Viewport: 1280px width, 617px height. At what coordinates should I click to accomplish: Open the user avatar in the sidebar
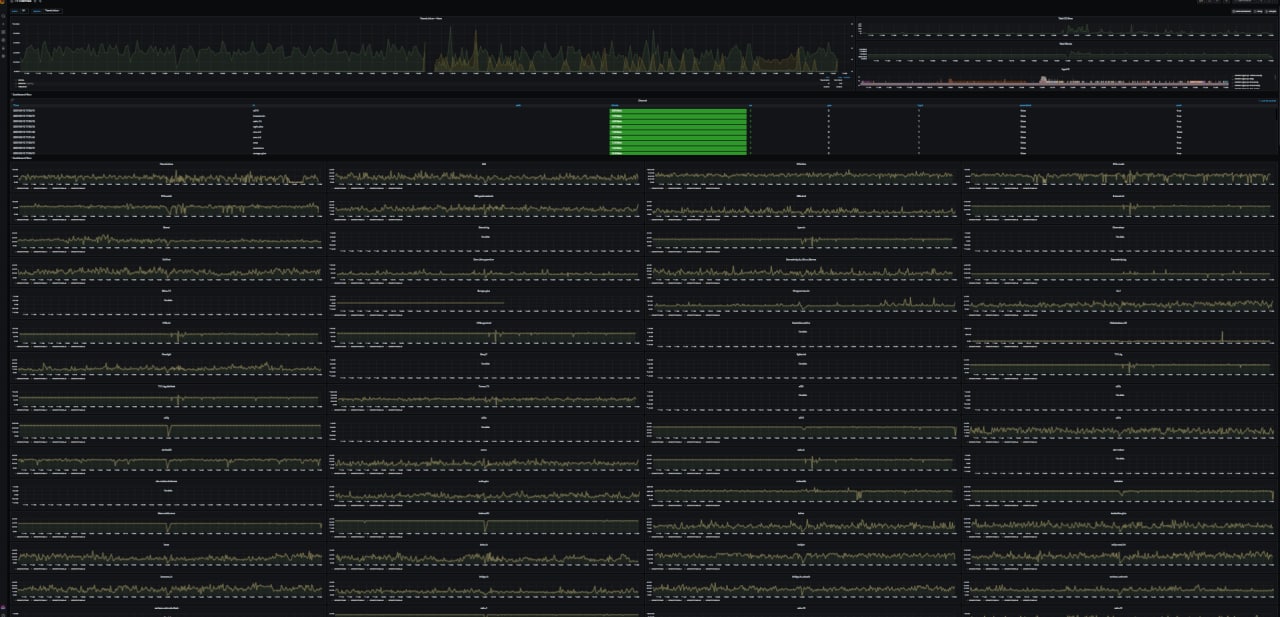pyautogui.click(x=3, y=607)
